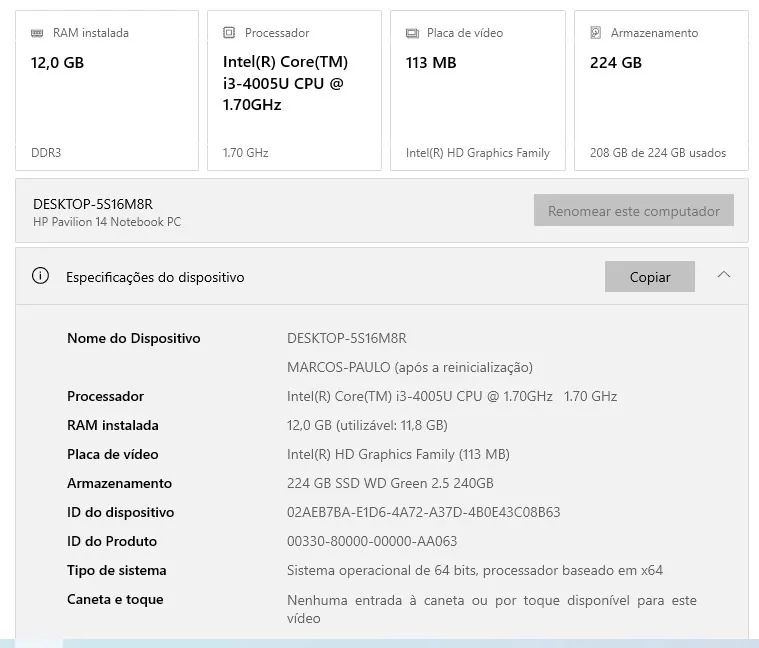Click the Armazenamento label in specifications list

tap(120, 483)
